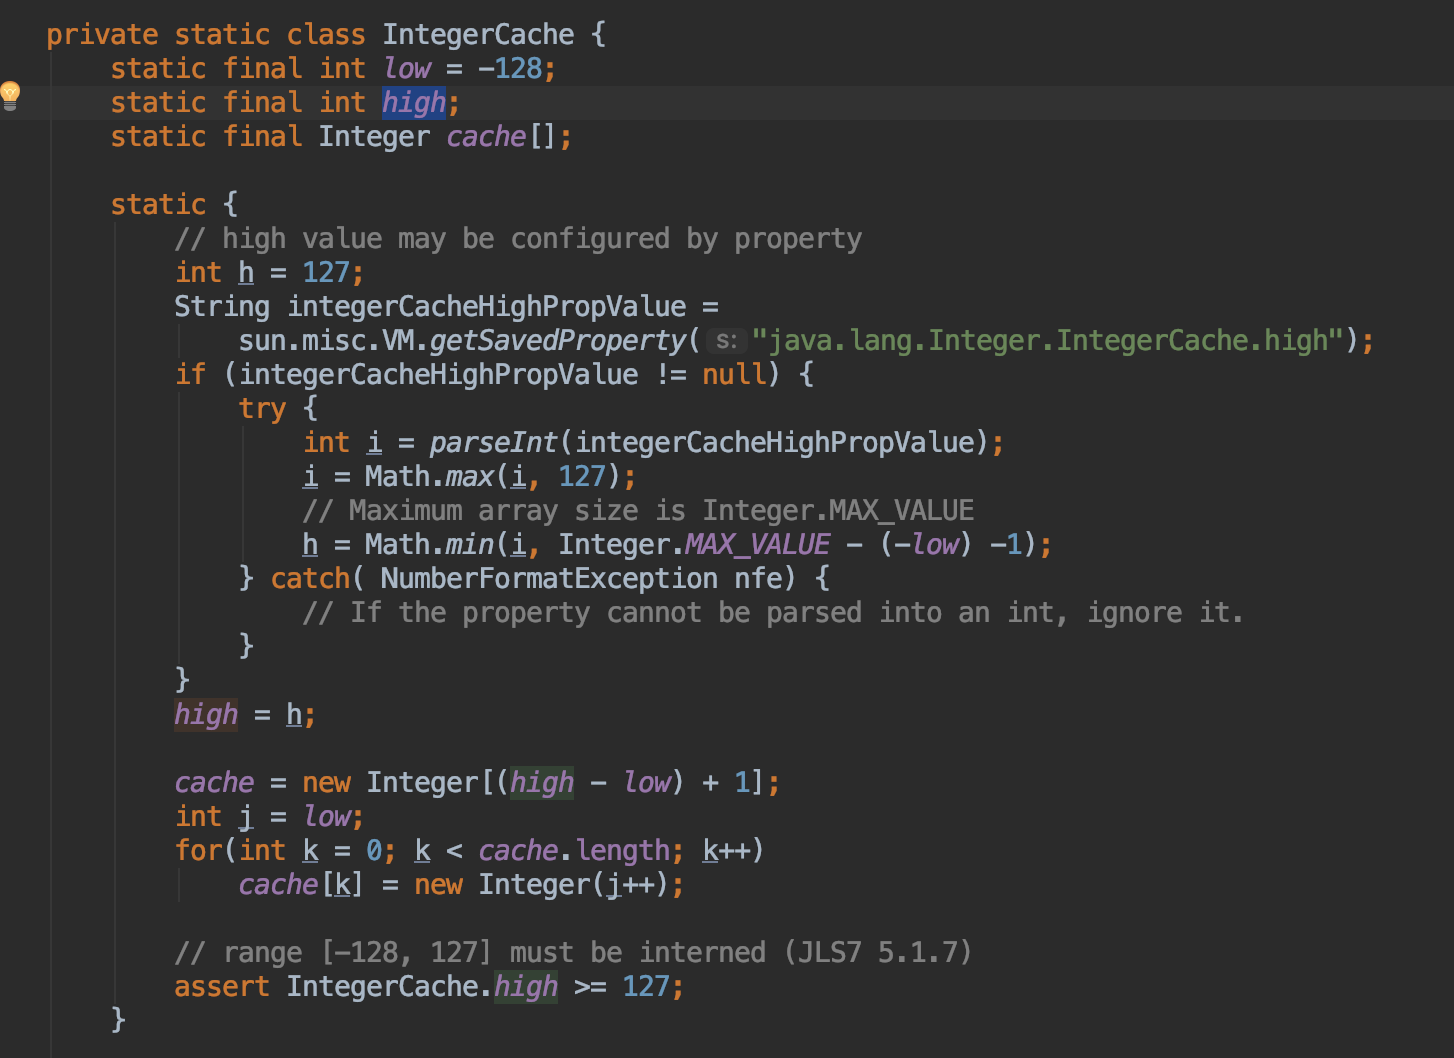The image size is (1454, 1058).
Task: Click 'cache[]' in the Integer array declaration
Action: pyautogui.click(x=500, y=137)
